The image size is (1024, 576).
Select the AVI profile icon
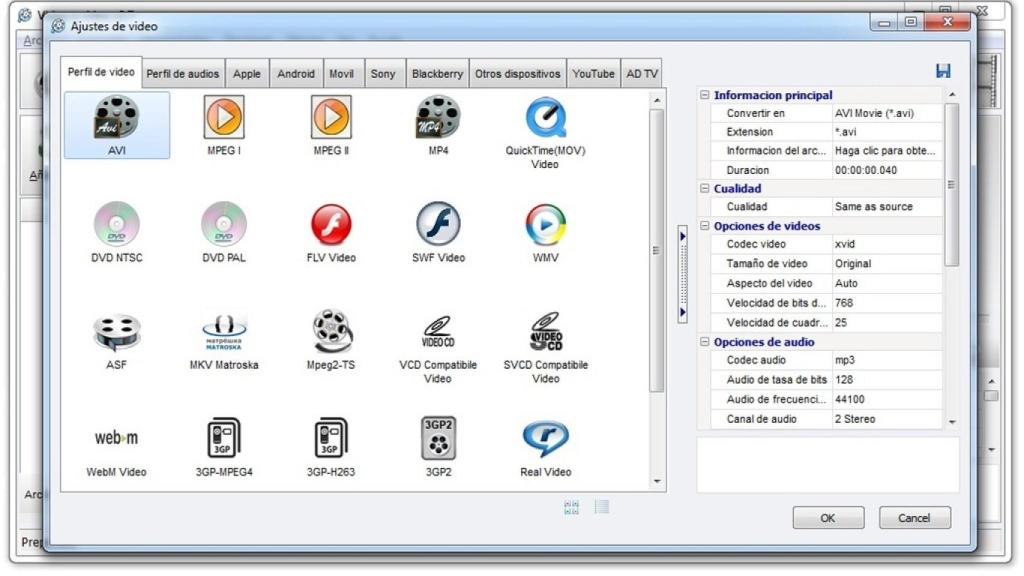tap(116, 122)
